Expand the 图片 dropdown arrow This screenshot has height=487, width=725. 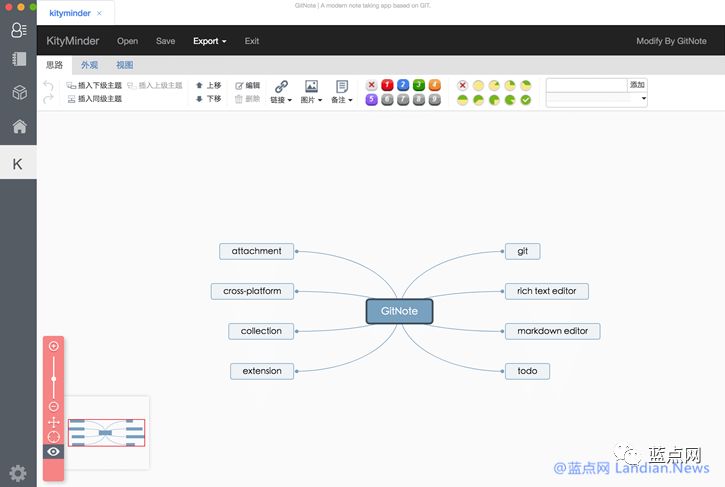coord(320,100)
